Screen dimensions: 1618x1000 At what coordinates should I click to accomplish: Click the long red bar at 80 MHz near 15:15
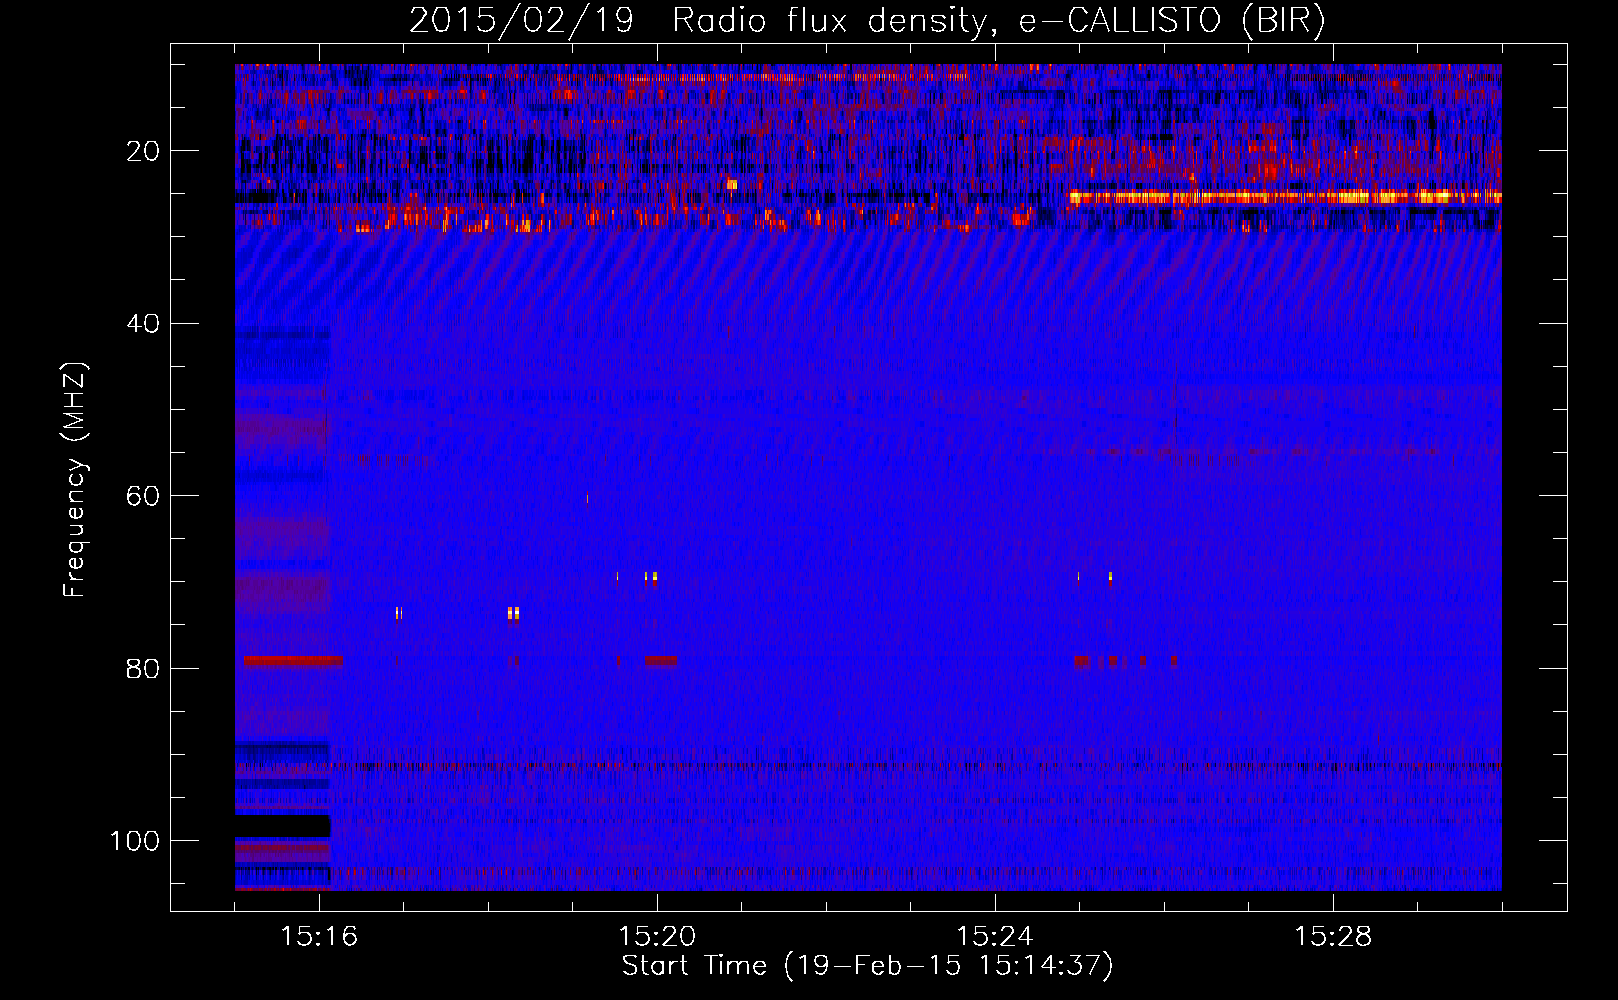[x=293, y=661]
